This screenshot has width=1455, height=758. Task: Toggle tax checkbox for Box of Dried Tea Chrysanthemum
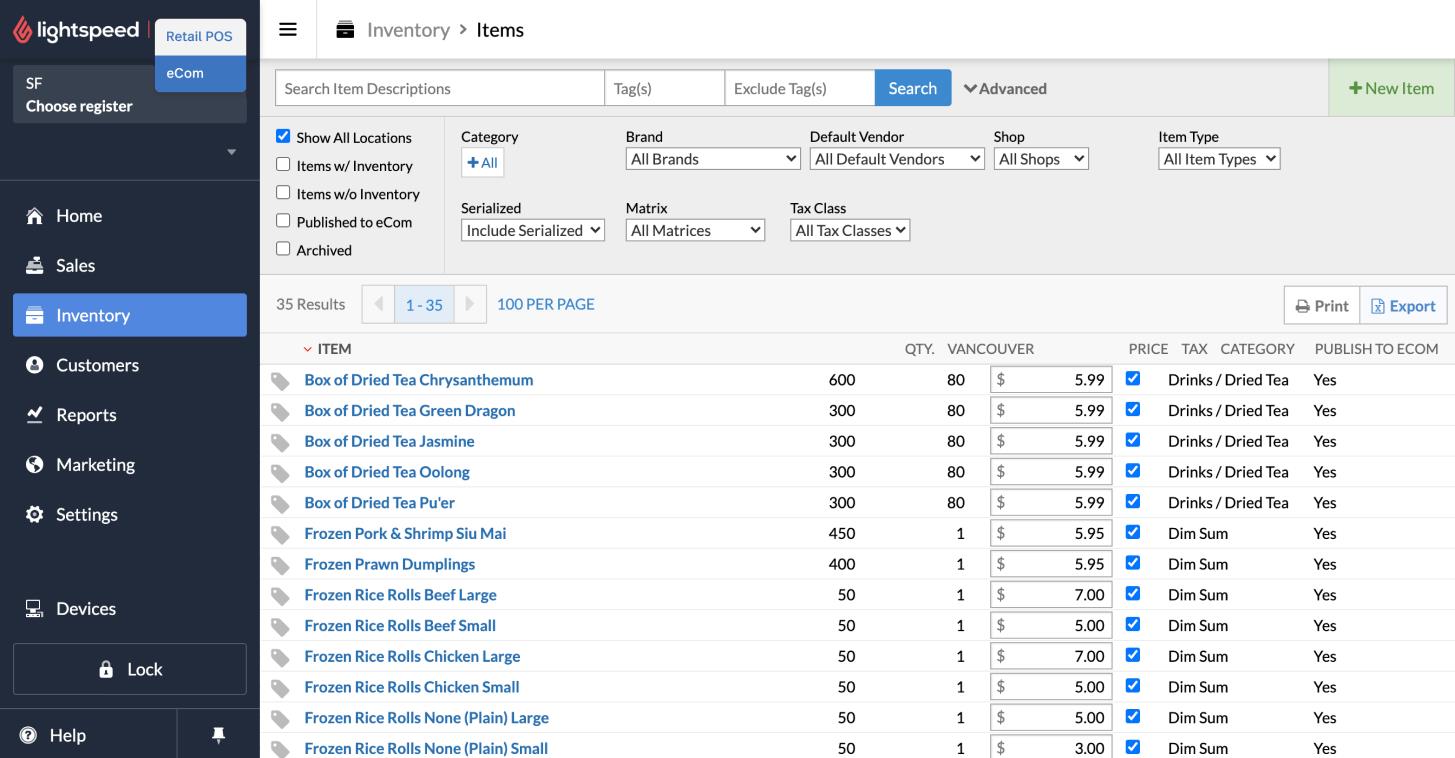click(x=1133, y=379)
